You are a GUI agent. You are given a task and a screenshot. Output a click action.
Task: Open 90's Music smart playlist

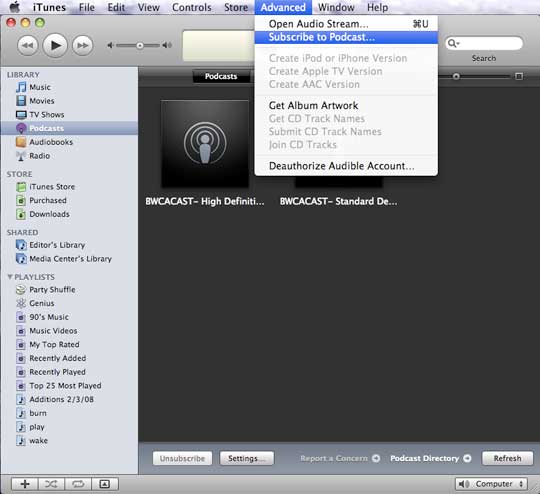point(49,317)
